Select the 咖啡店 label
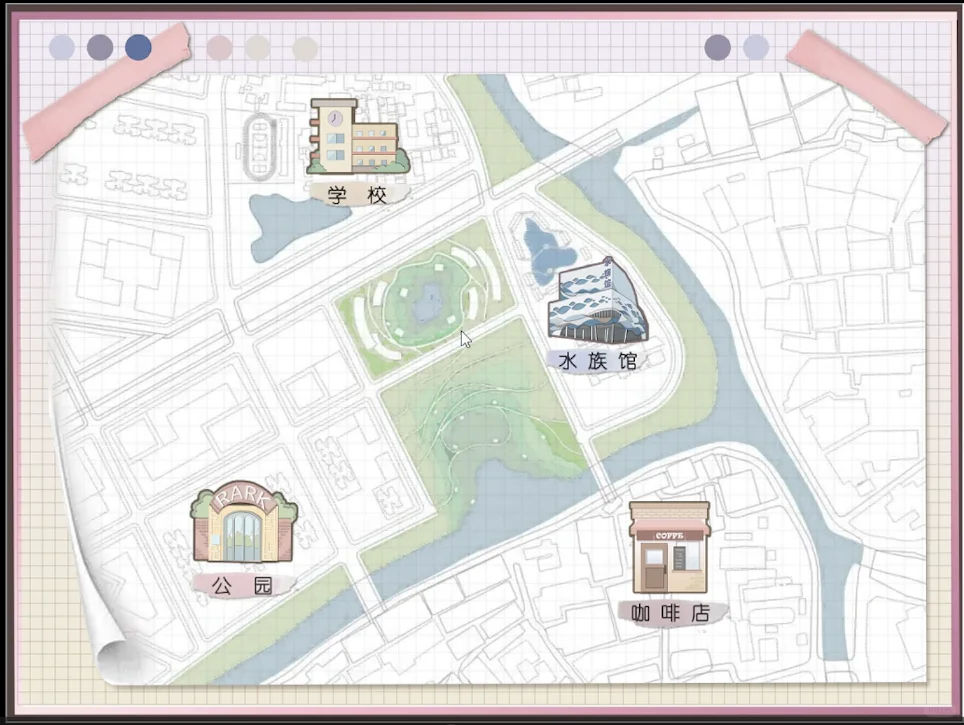The image size is (964, 725). point(671,613)
